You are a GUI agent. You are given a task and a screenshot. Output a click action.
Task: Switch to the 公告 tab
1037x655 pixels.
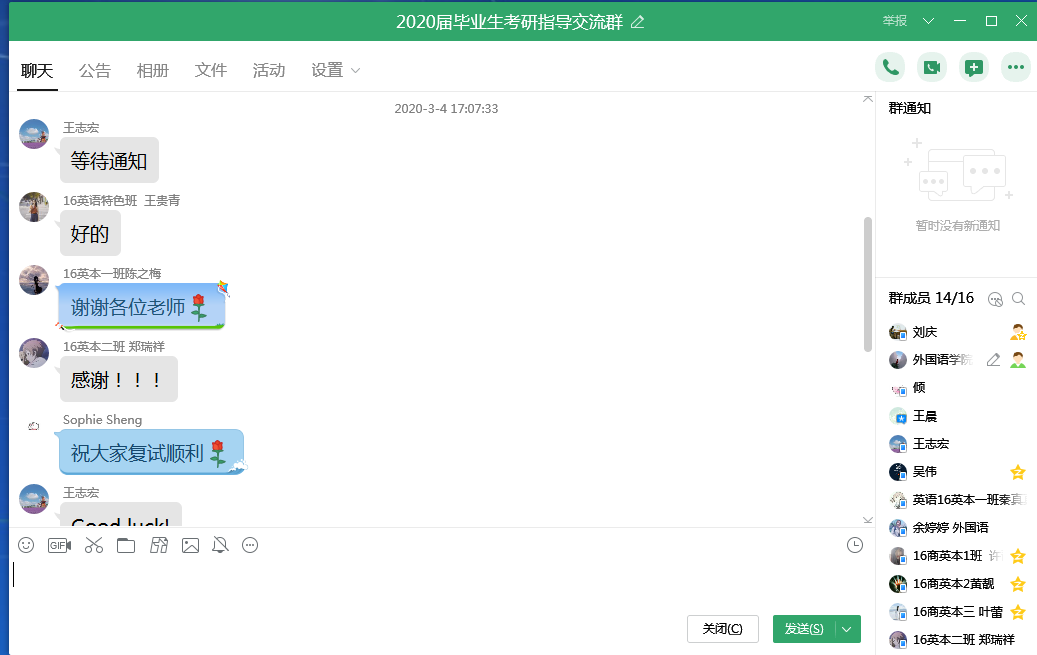point(95,70)
